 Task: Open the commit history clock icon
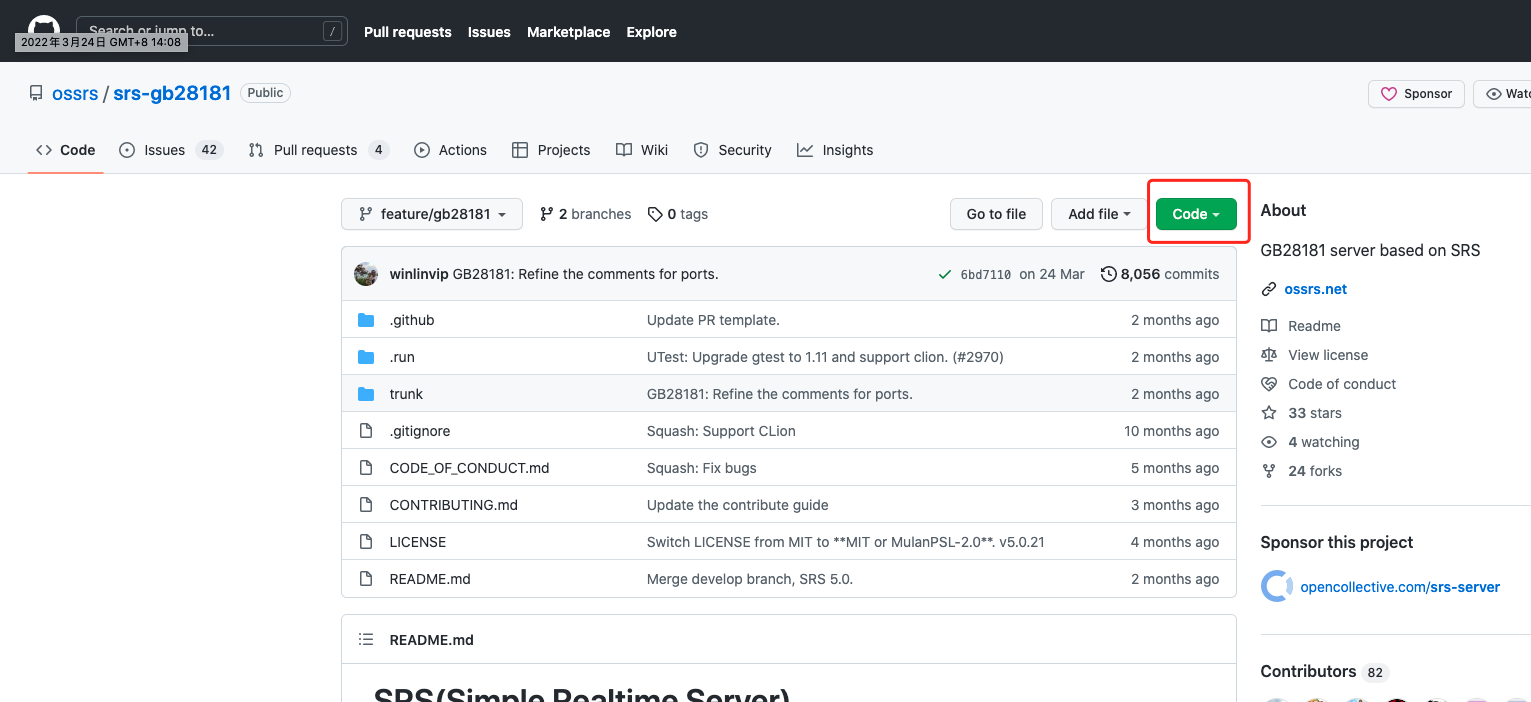click(x=1108, y=274)
